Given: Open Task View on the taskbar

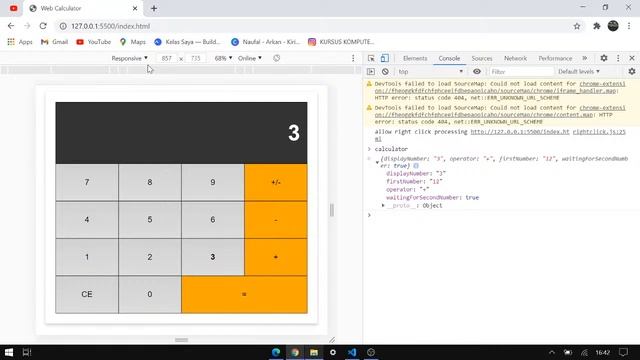Looking at the screenshot, I should click(x=27, y=352).
